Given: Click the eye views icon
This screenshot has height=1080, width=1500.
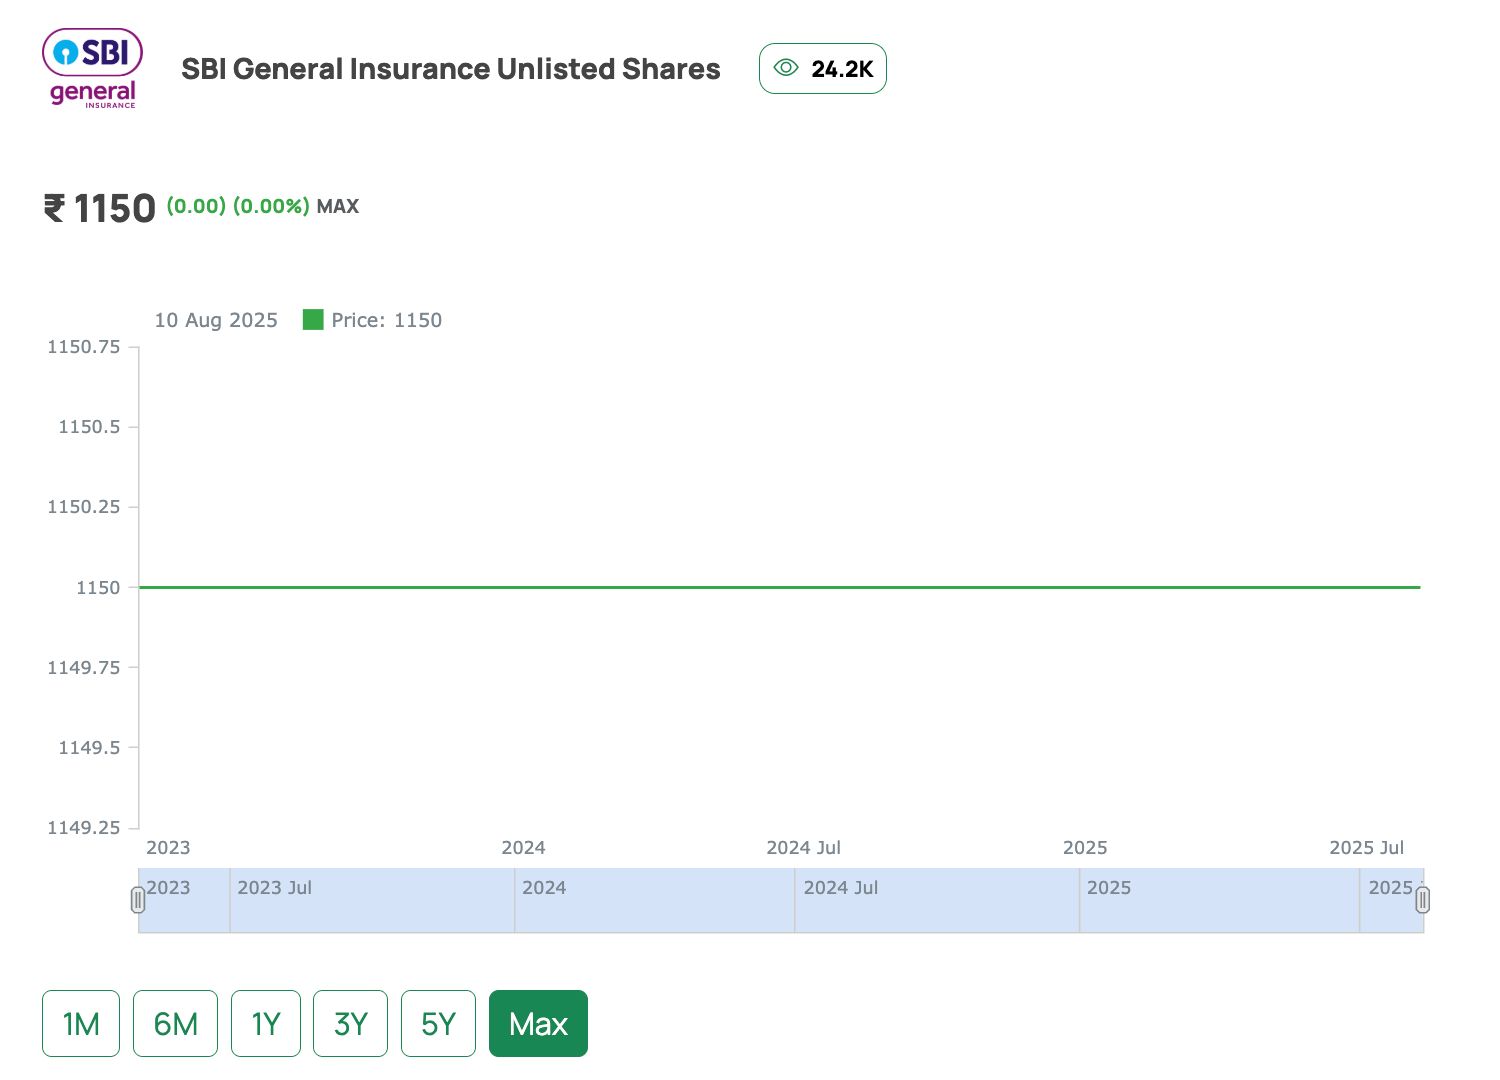Looking at the screenshot, I should (786, 68).
